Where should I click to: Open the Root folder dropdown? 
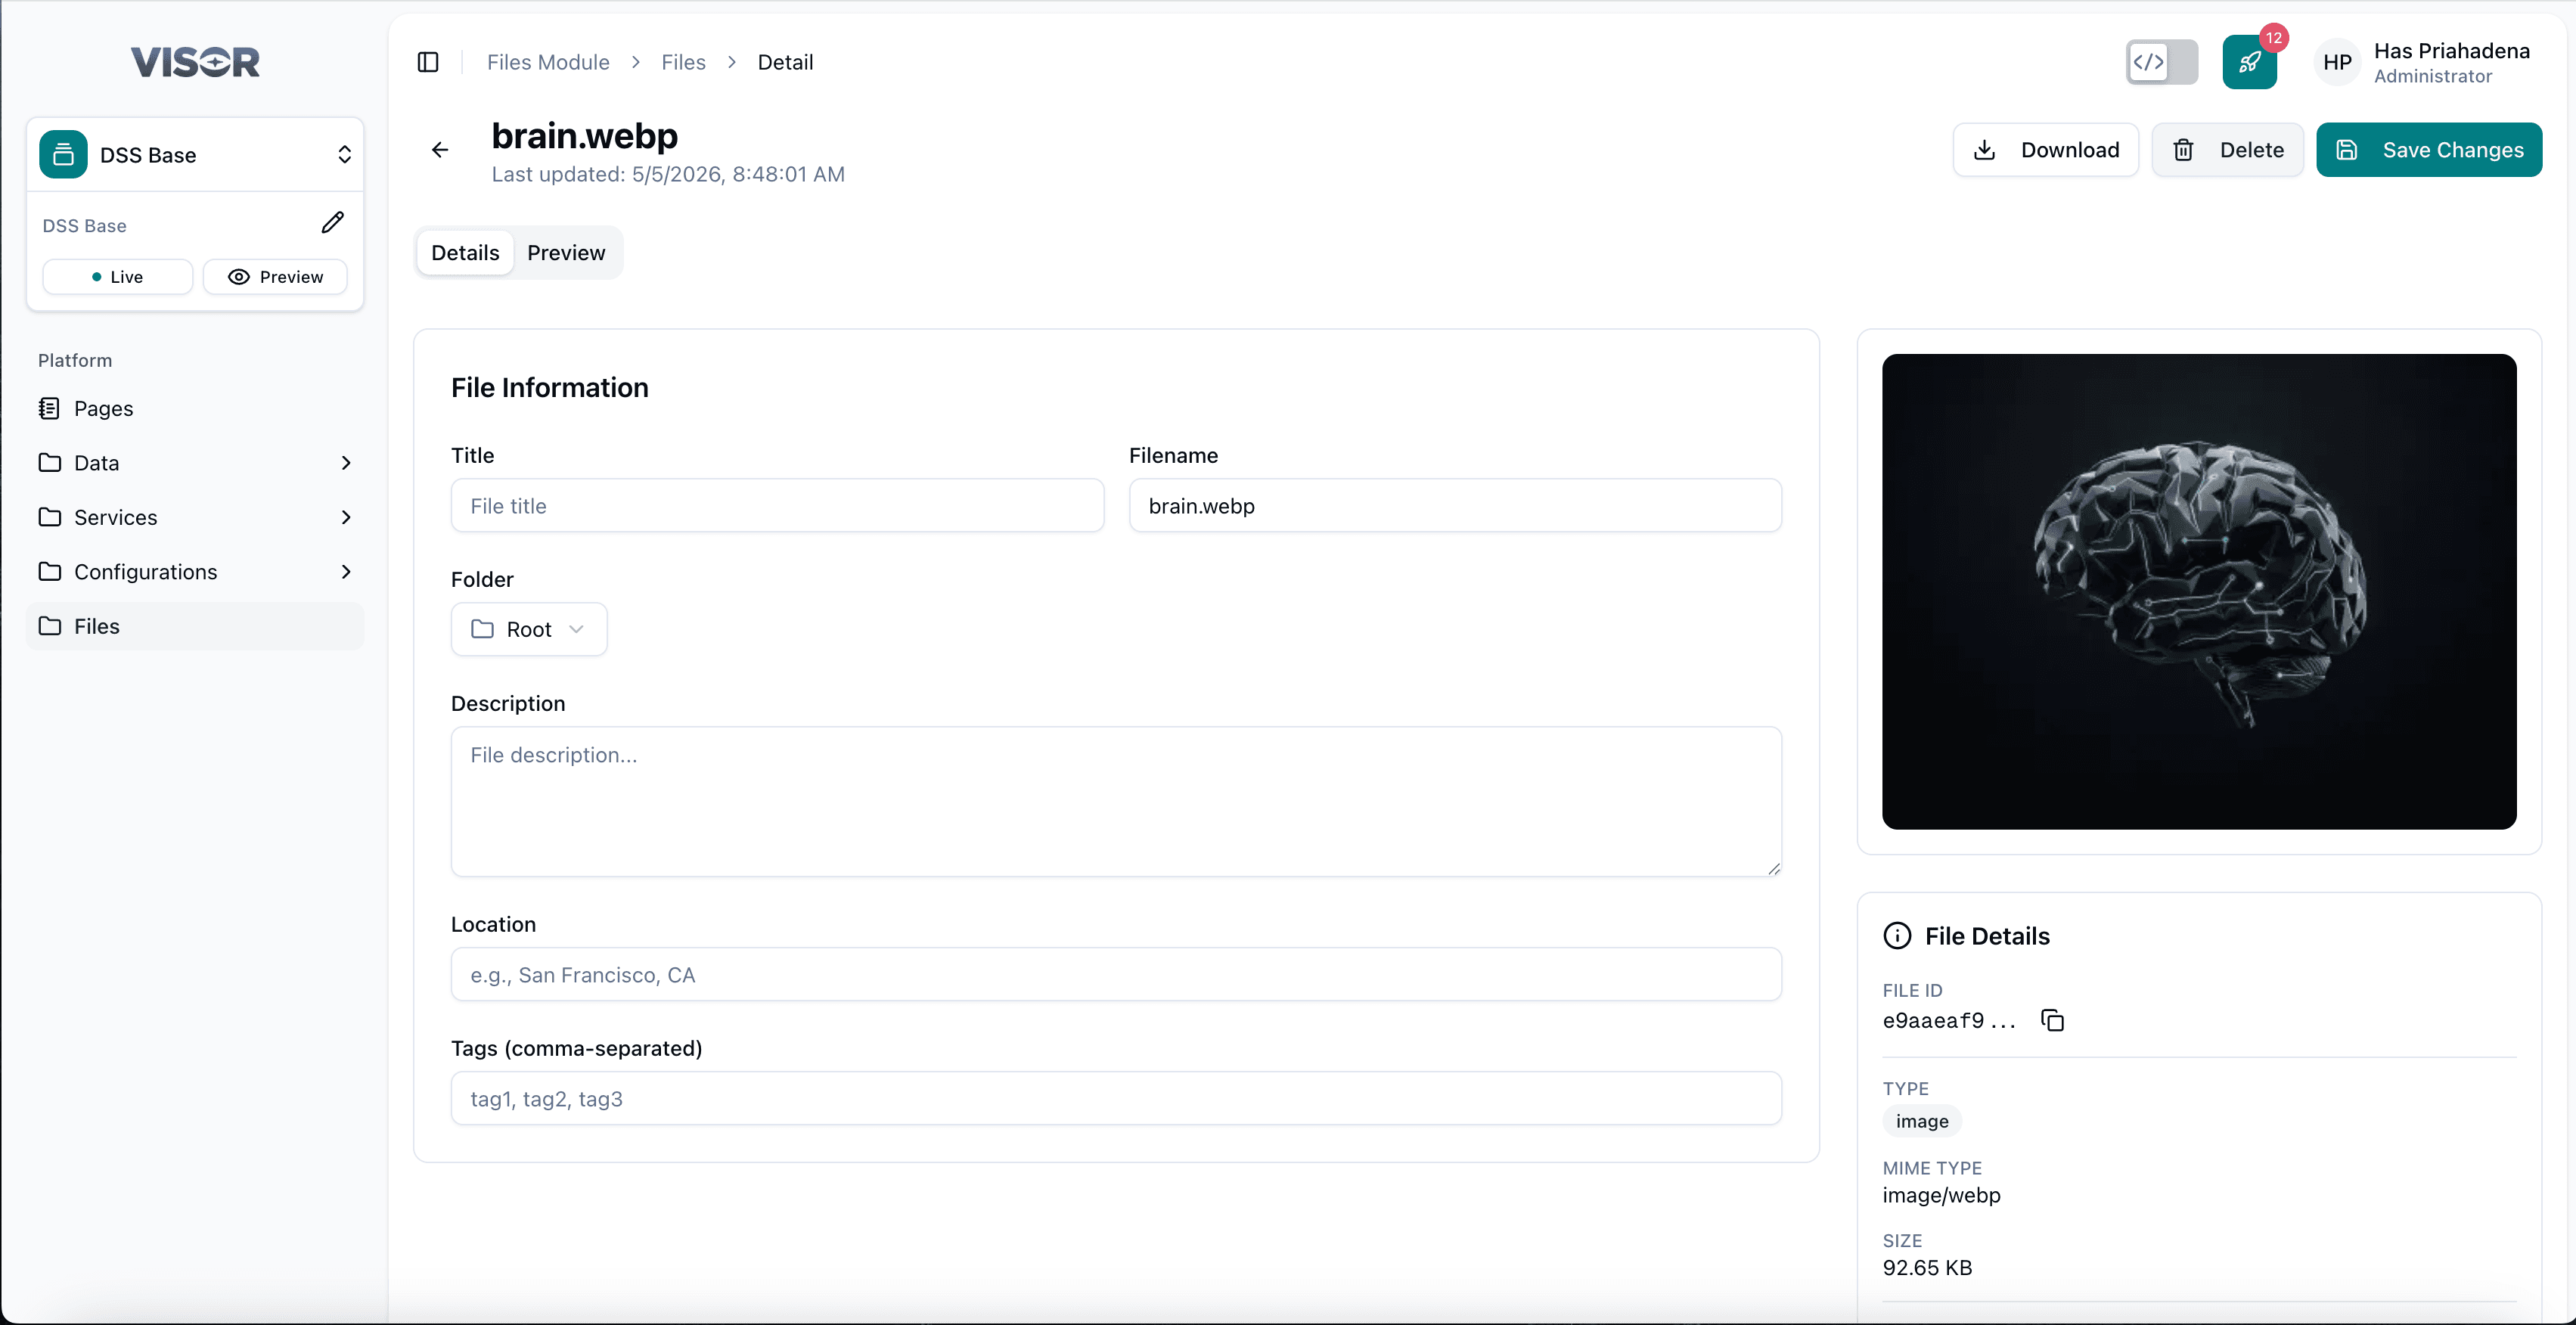[528, 629]
